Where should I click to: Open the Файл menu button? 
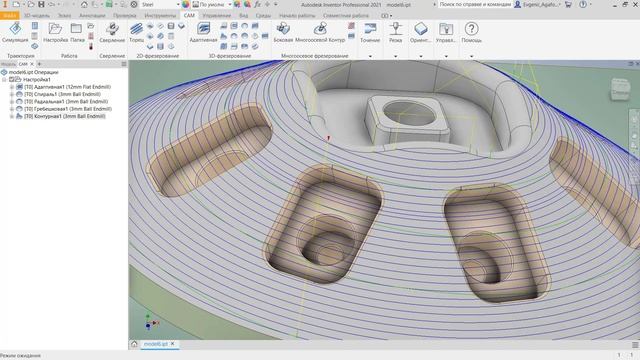coord(9,16)
